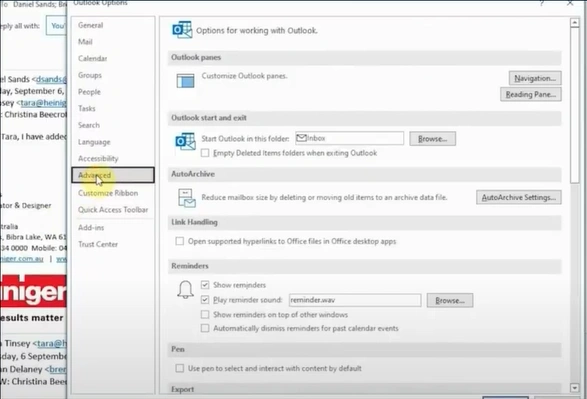Screen dimensions: 587x399
Task: Click the Reminders bell icon
Action: click(x=185, y=289)
